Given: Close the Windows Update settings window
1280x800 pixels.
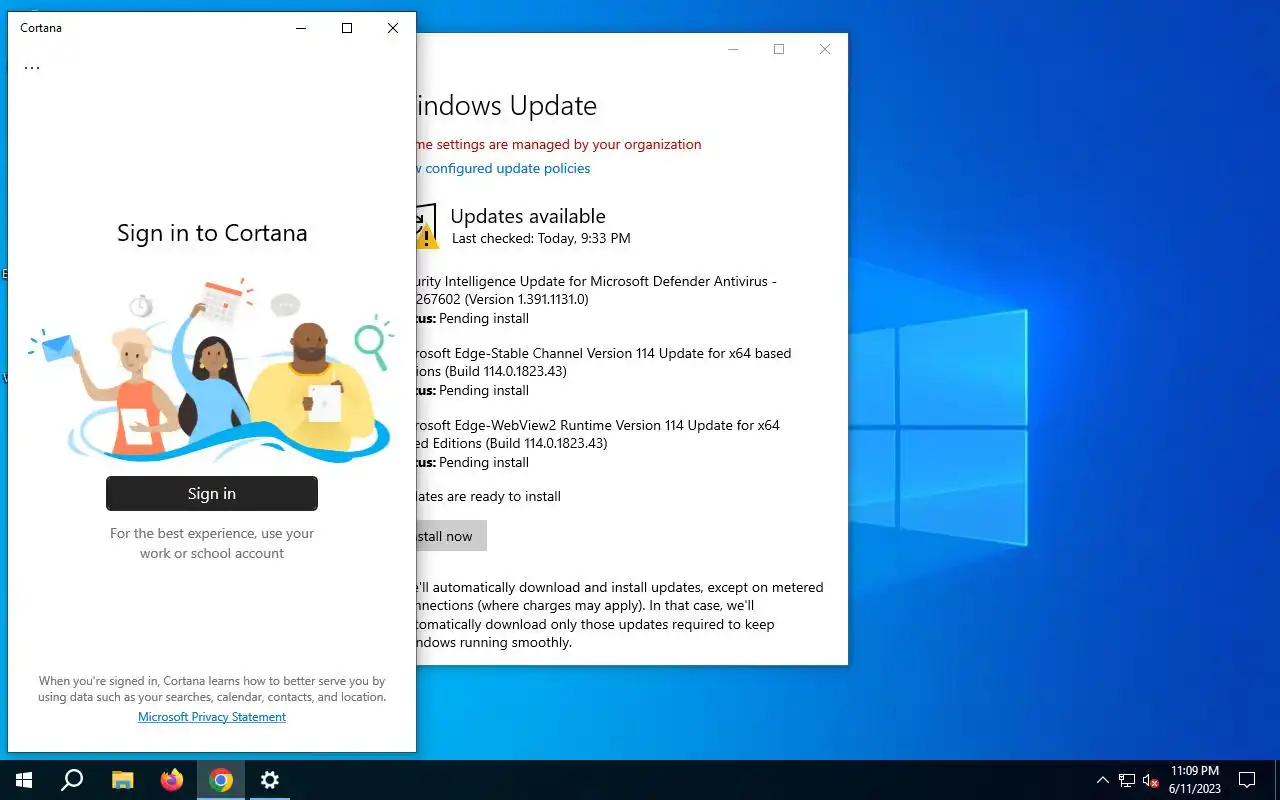Looking at the screenshot, I should point(825,49).
